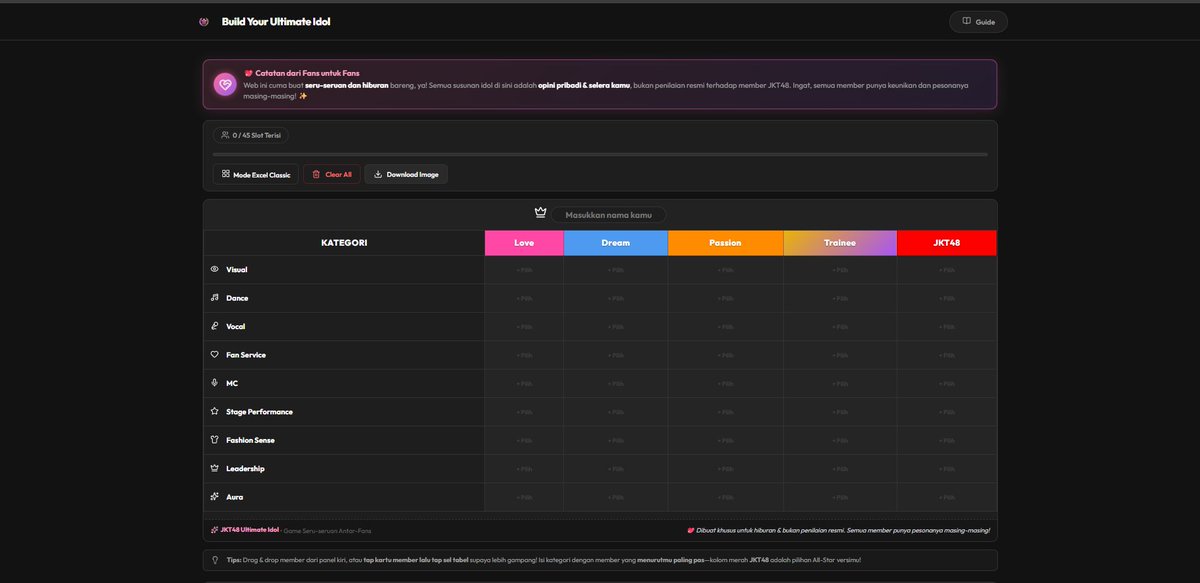Screen dimensions: 1200x583
Task: Select the pink Love column header
Action: tap(524, 243)
